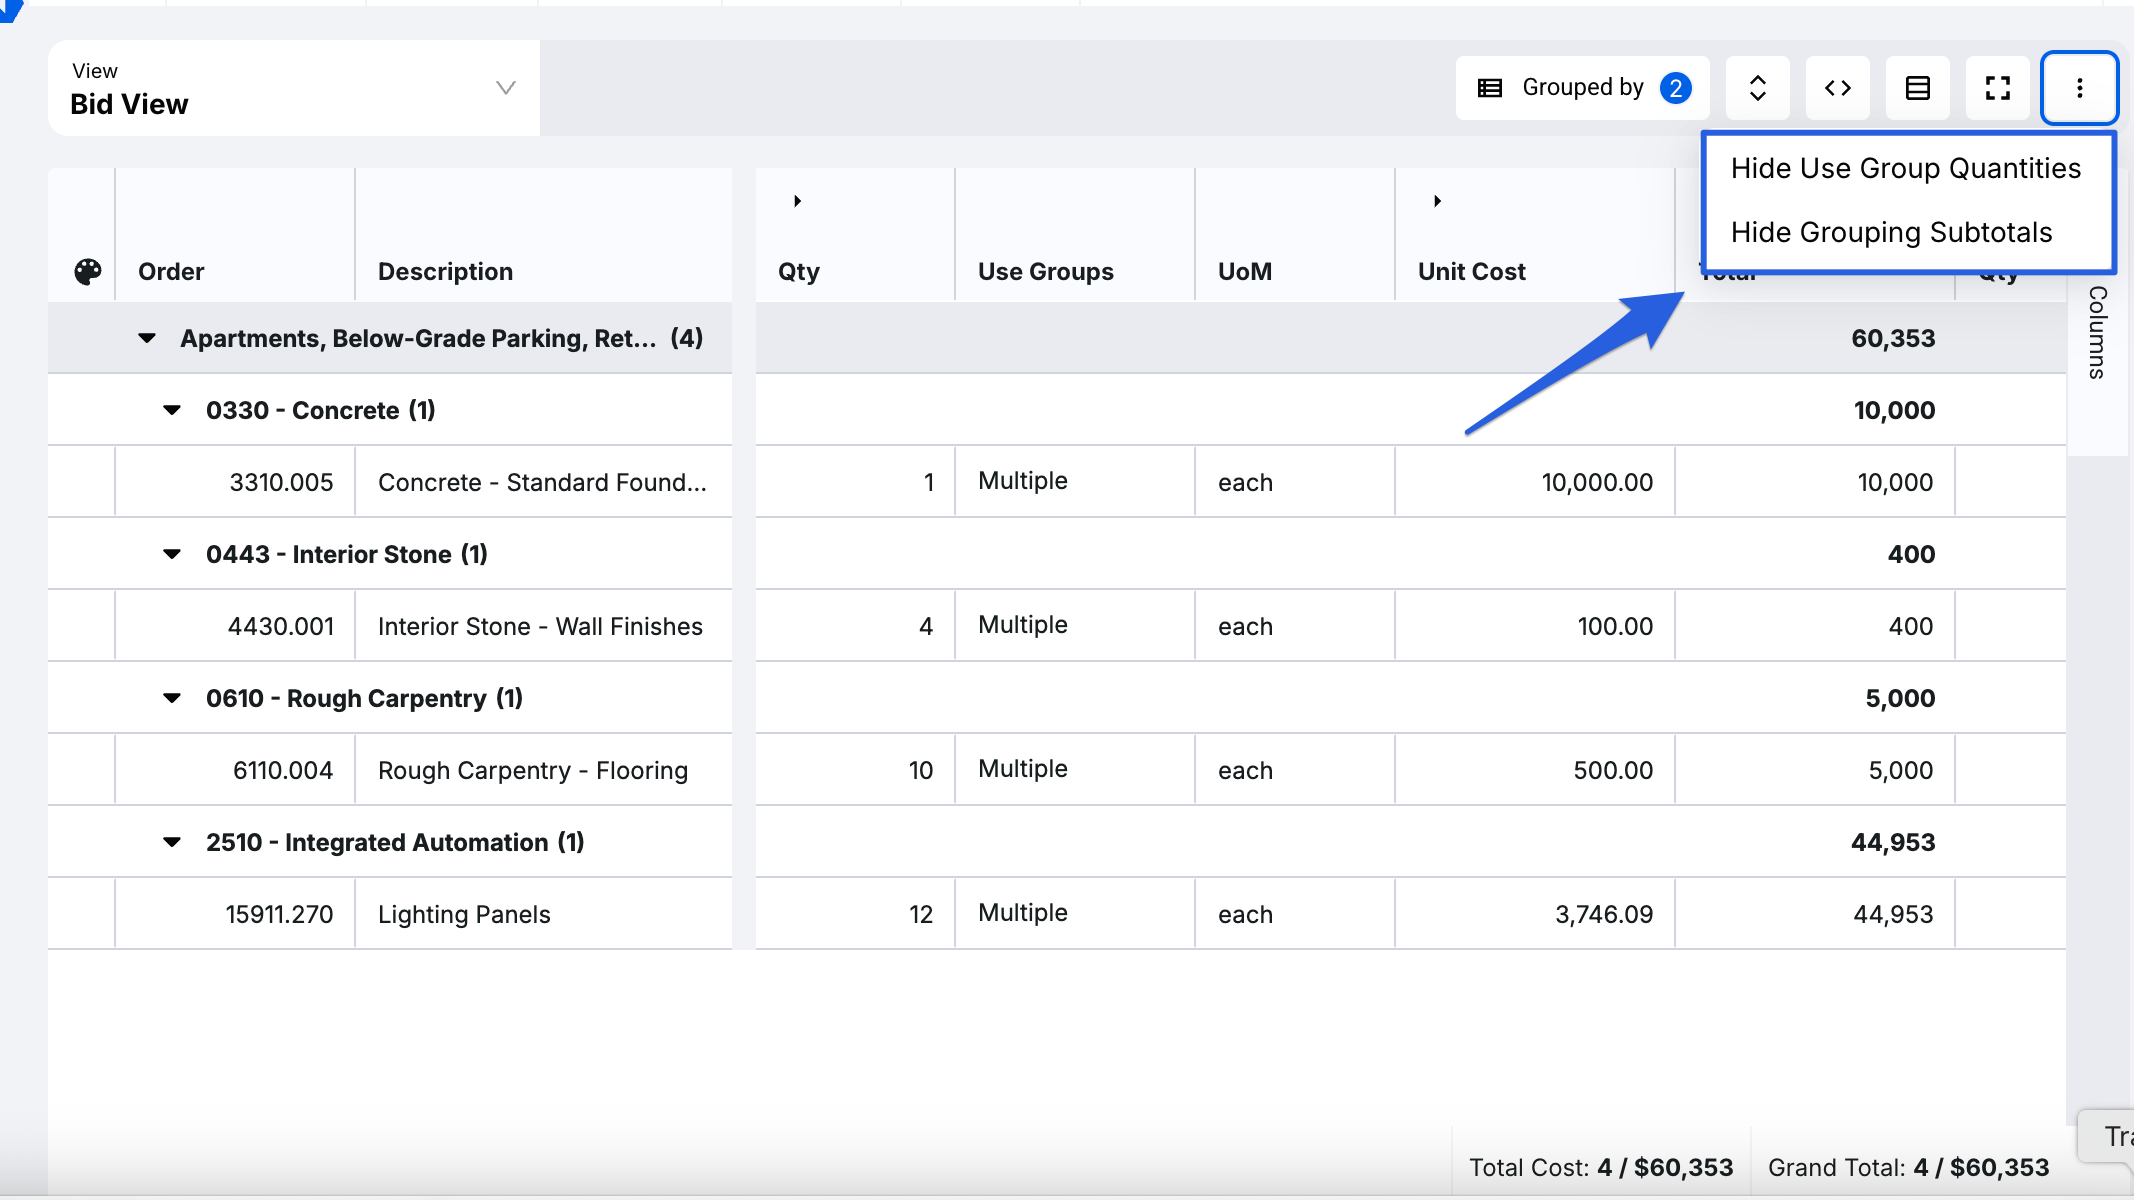This screenshot has width=2134, height=1200.
Task: Click the expand/collapse vertical arrows icon
Action: [x=1757, y=88]
